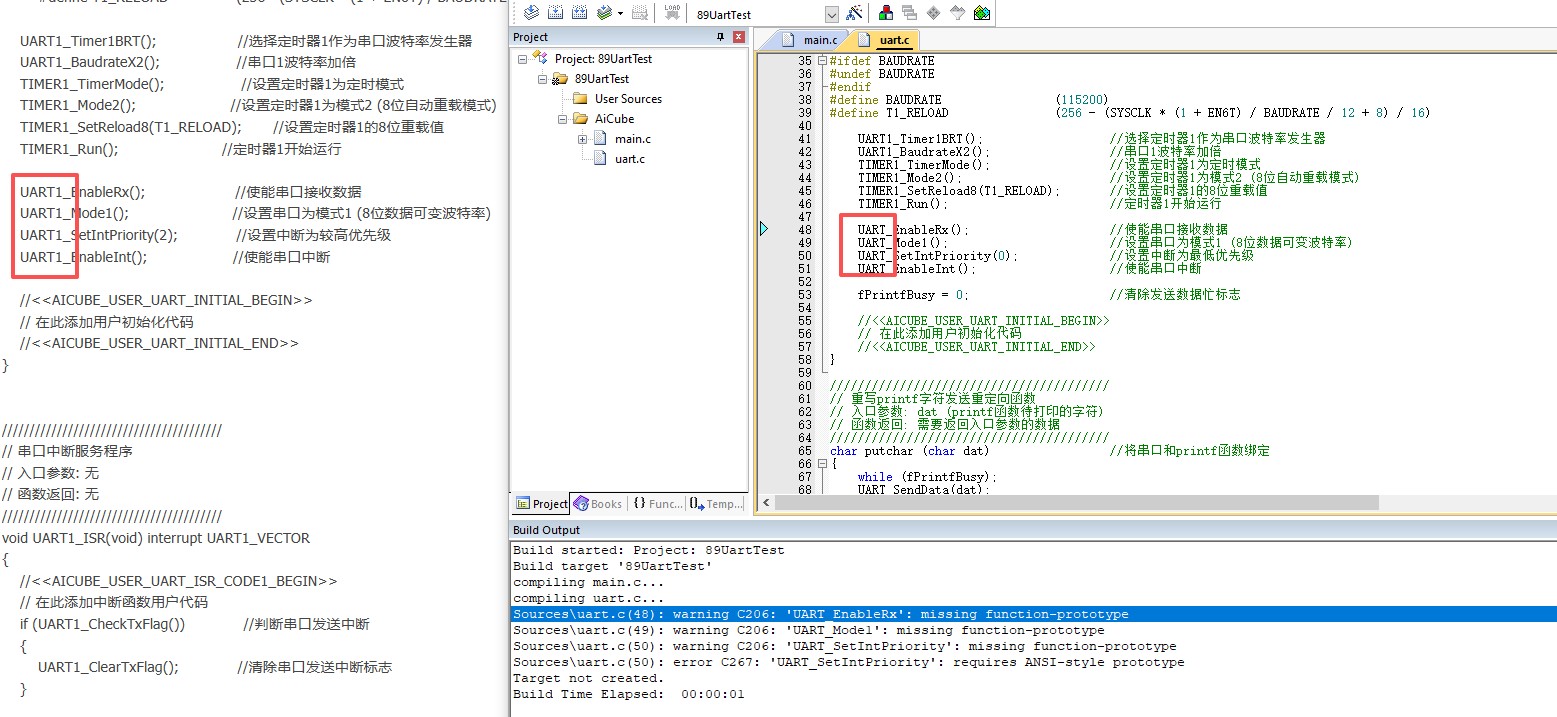Click the Translate current file icon
Viewport: 1557px width, 717px height.
531,13
